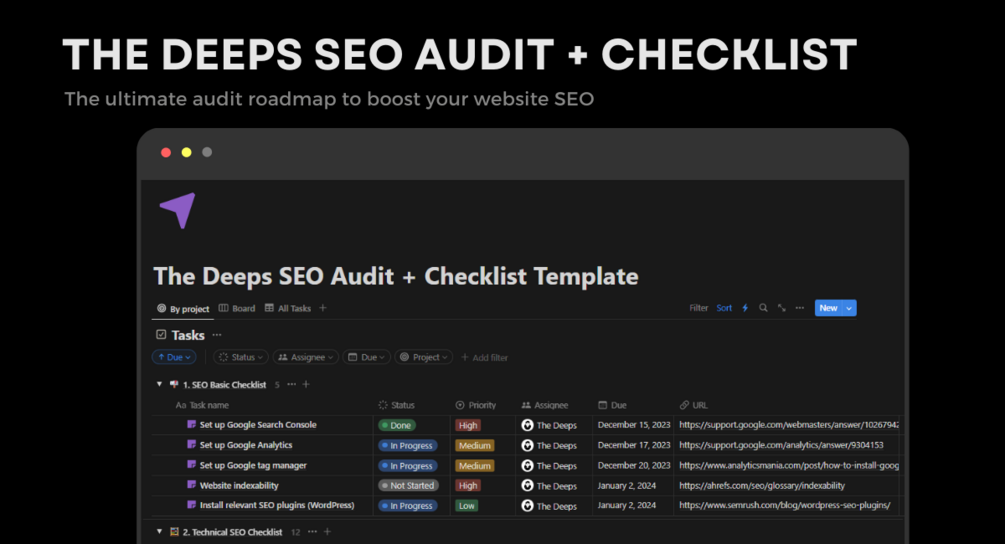
Task: Click the Due column header
Action: pyautogui.click(x=612, y=405)
